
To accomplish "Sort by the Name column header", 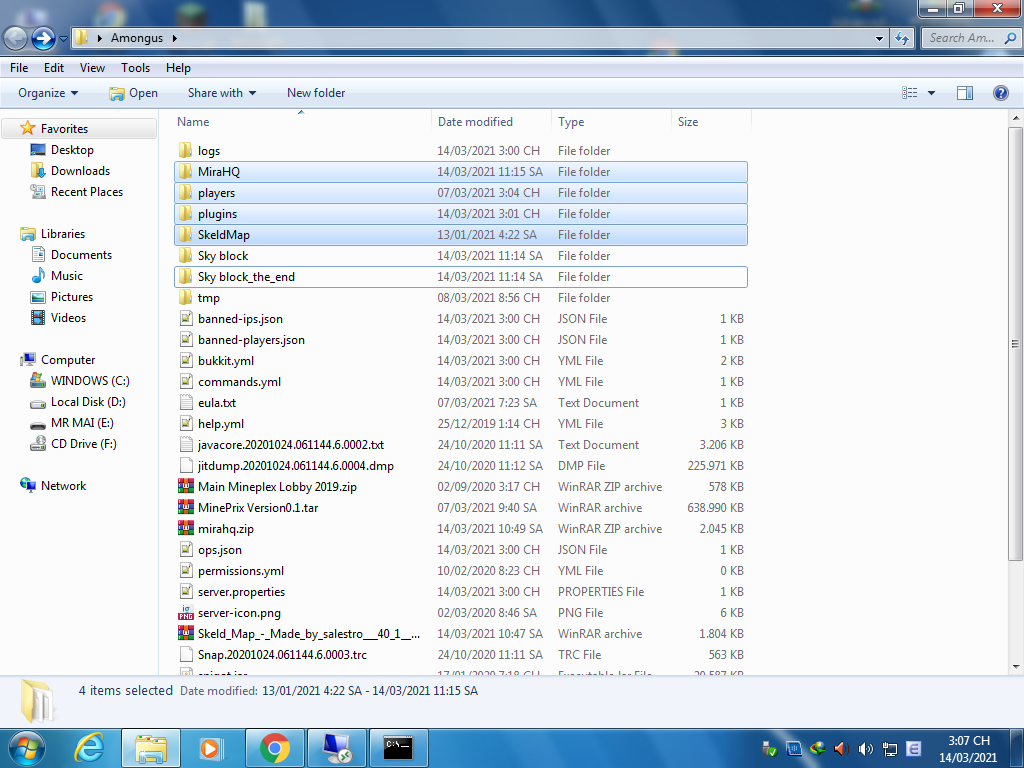I will [302, 122].
